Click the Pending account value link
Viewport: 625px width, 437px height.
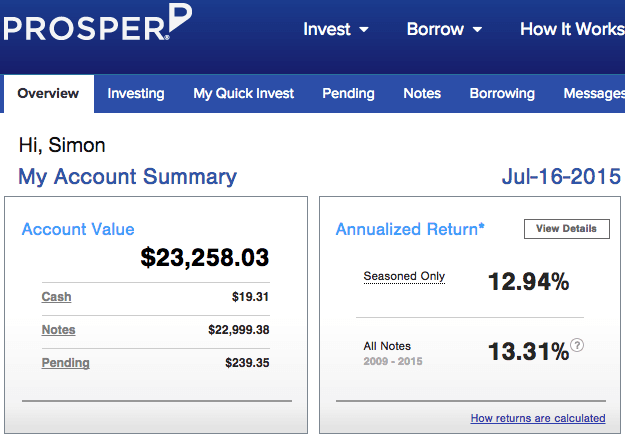tap(65, 363)
